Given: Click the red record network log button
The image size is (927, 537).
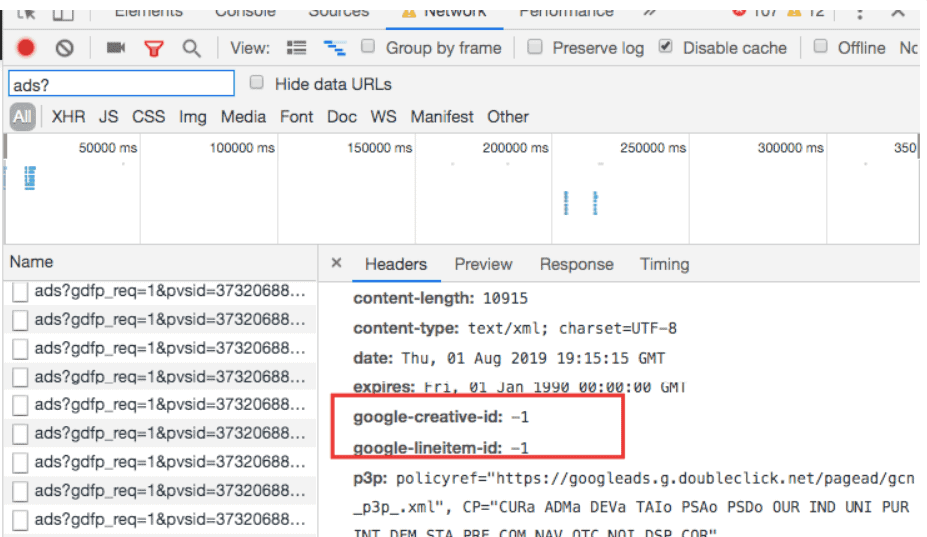Looking at the screenshot, I should click(26, 48).
